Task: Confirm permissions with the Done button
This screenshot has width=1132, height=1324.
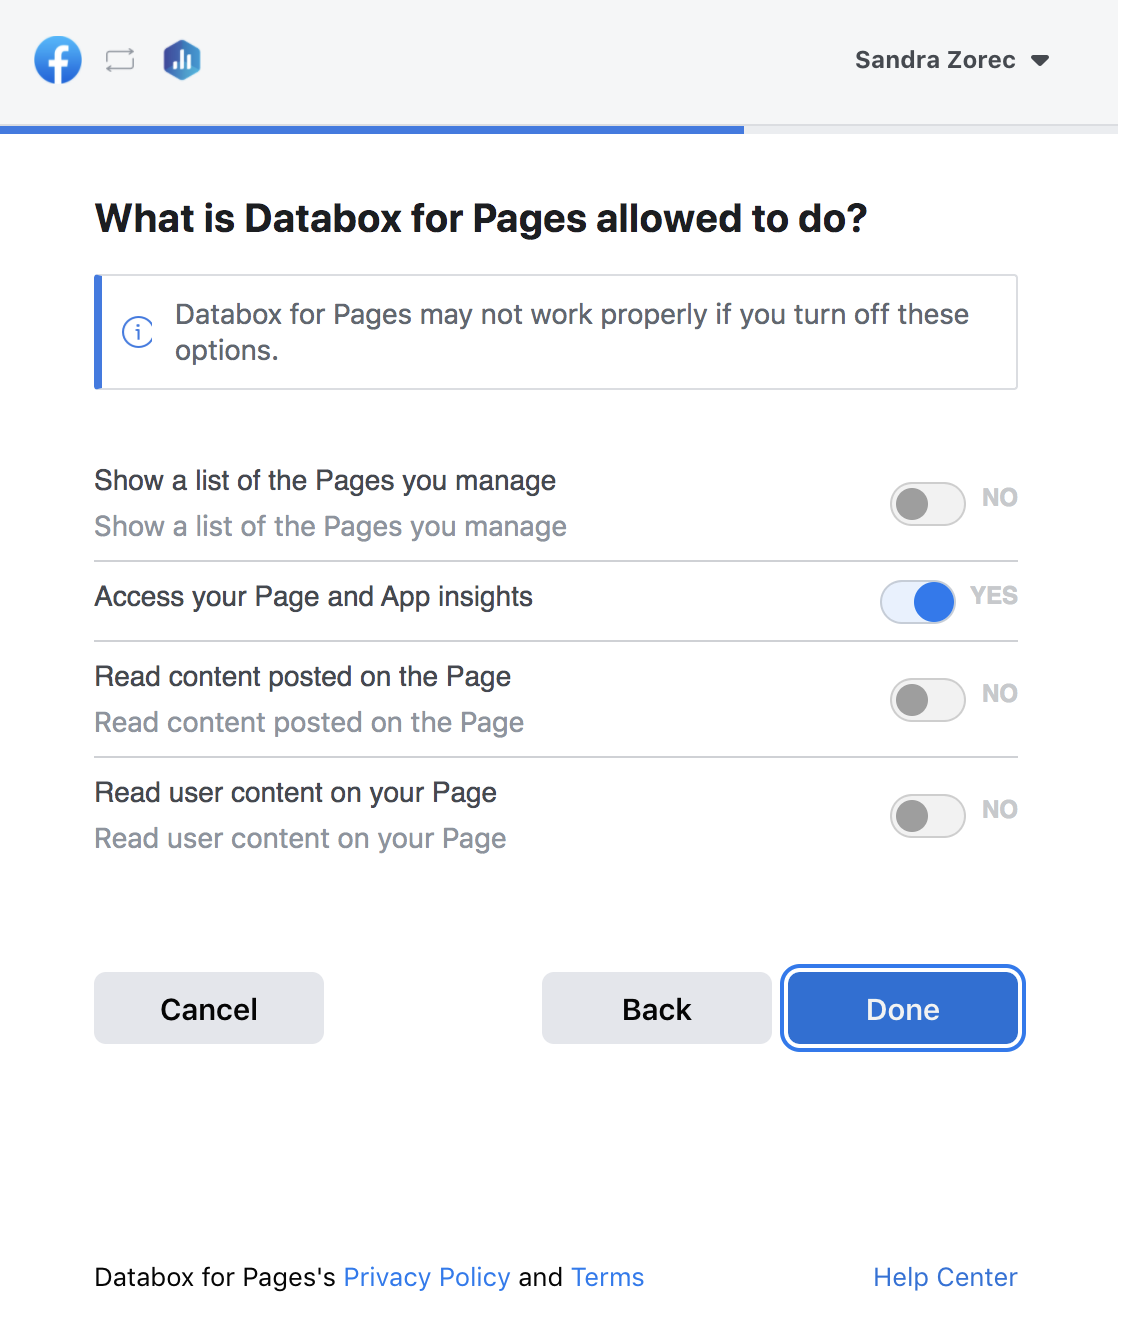Action: pos(902,1009)
